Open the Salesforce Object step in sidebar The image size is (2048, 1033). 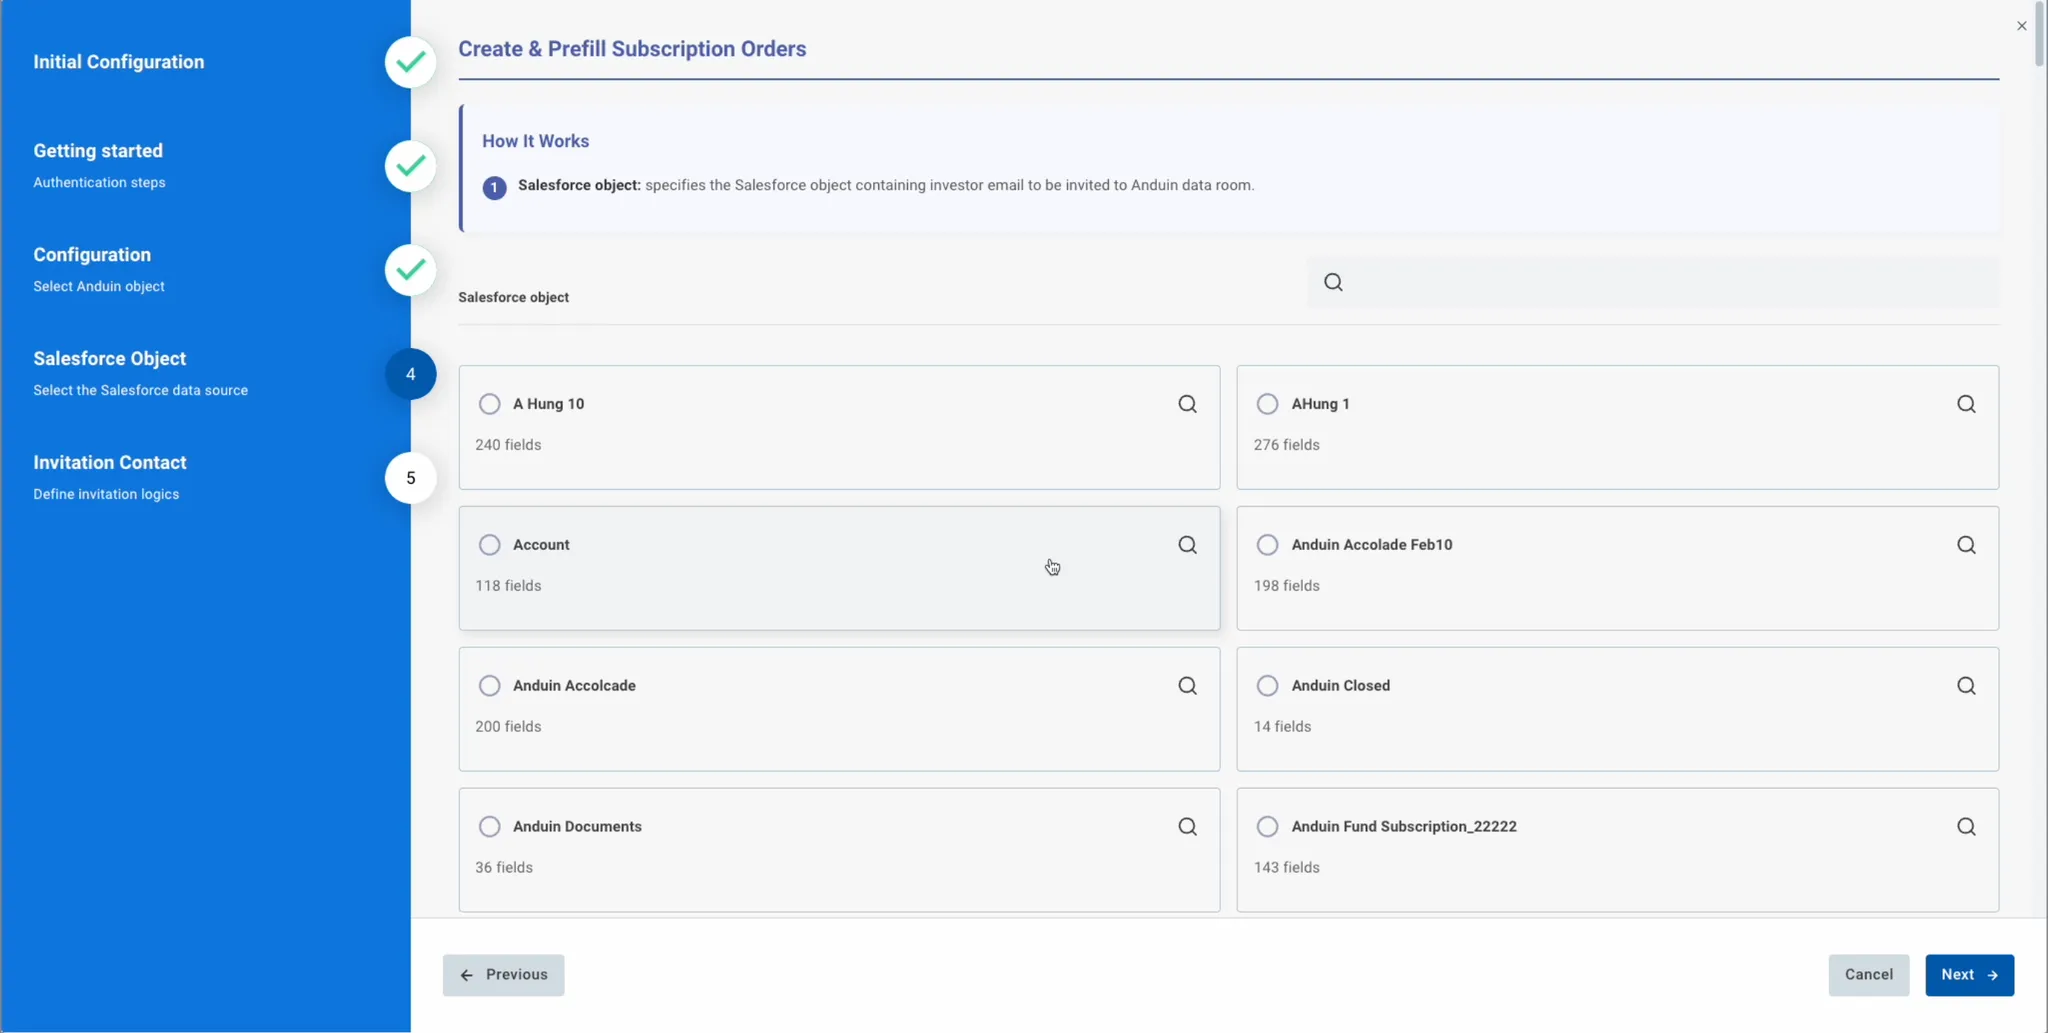(110, 359)
